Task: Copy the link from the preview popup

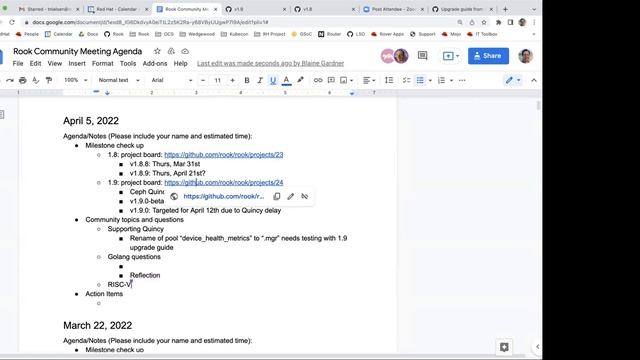Action: click(x=277, y=196)
